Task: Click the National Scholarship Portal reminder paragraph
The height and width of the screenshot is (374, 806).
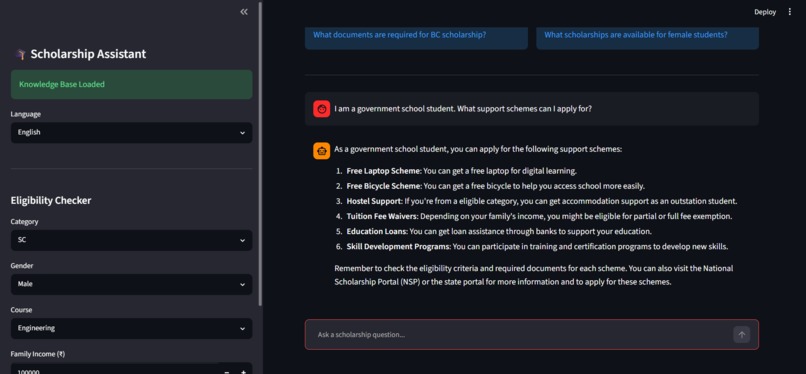Action: (534, 275)
